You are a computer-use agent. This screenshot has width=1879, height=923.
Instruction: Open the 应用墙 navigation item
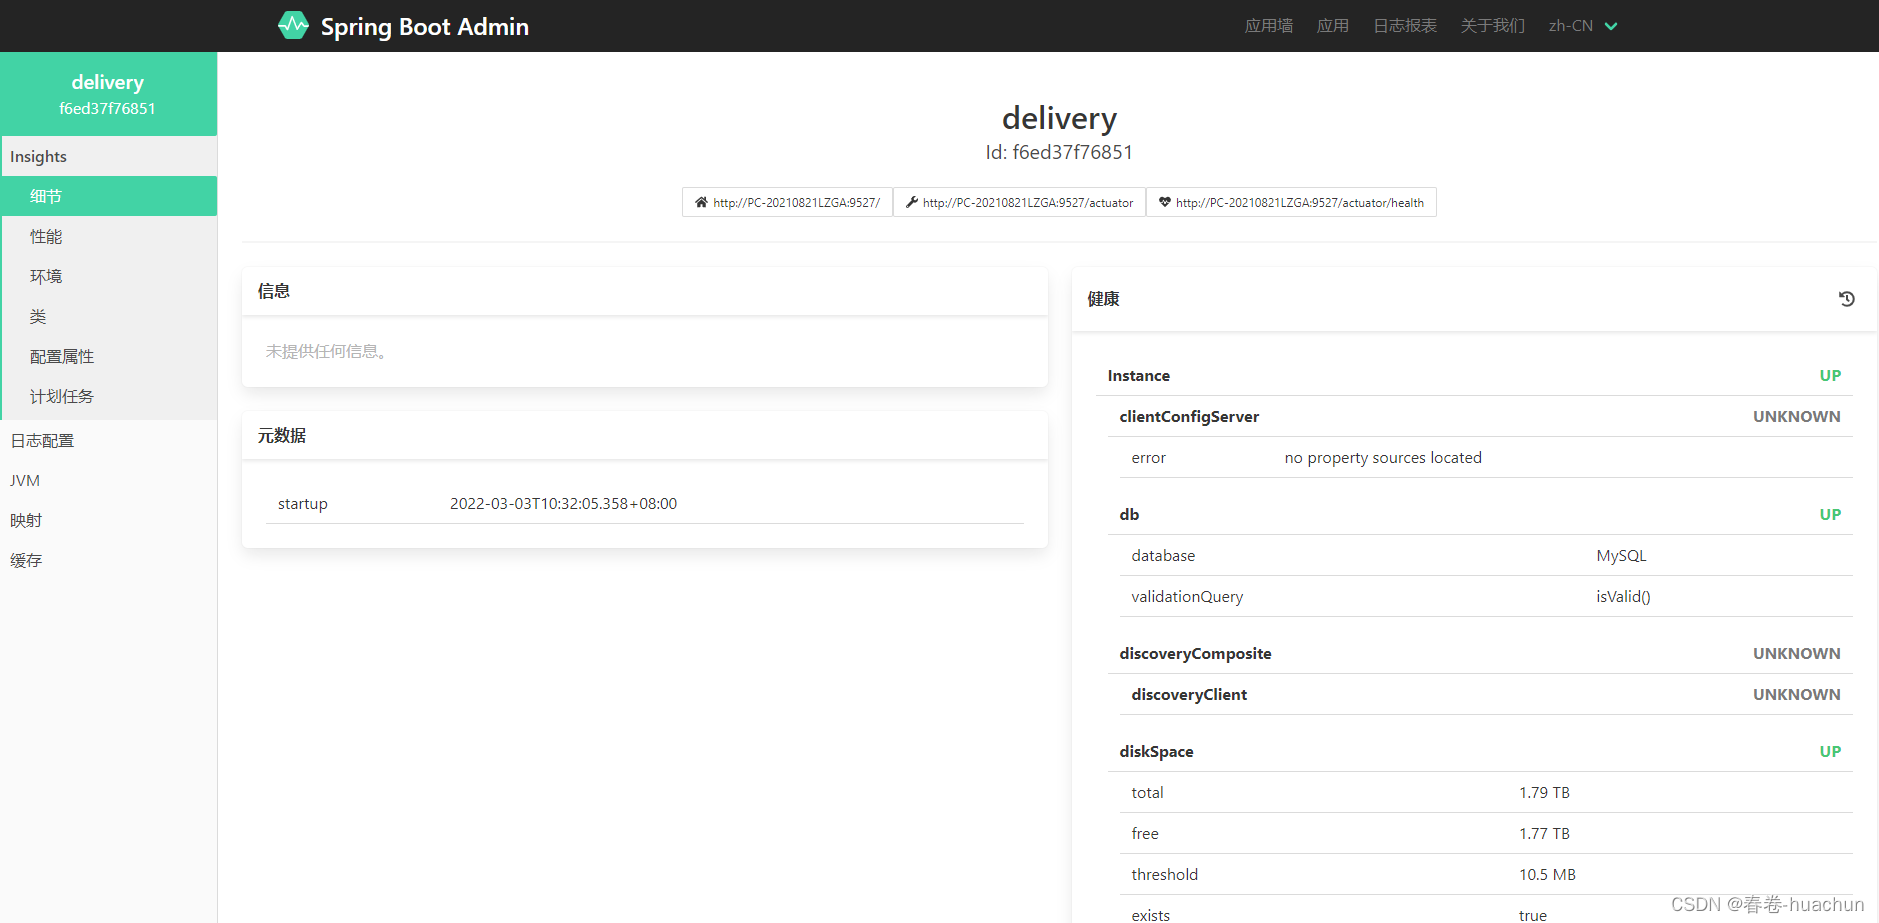[x=1268, y=26]
